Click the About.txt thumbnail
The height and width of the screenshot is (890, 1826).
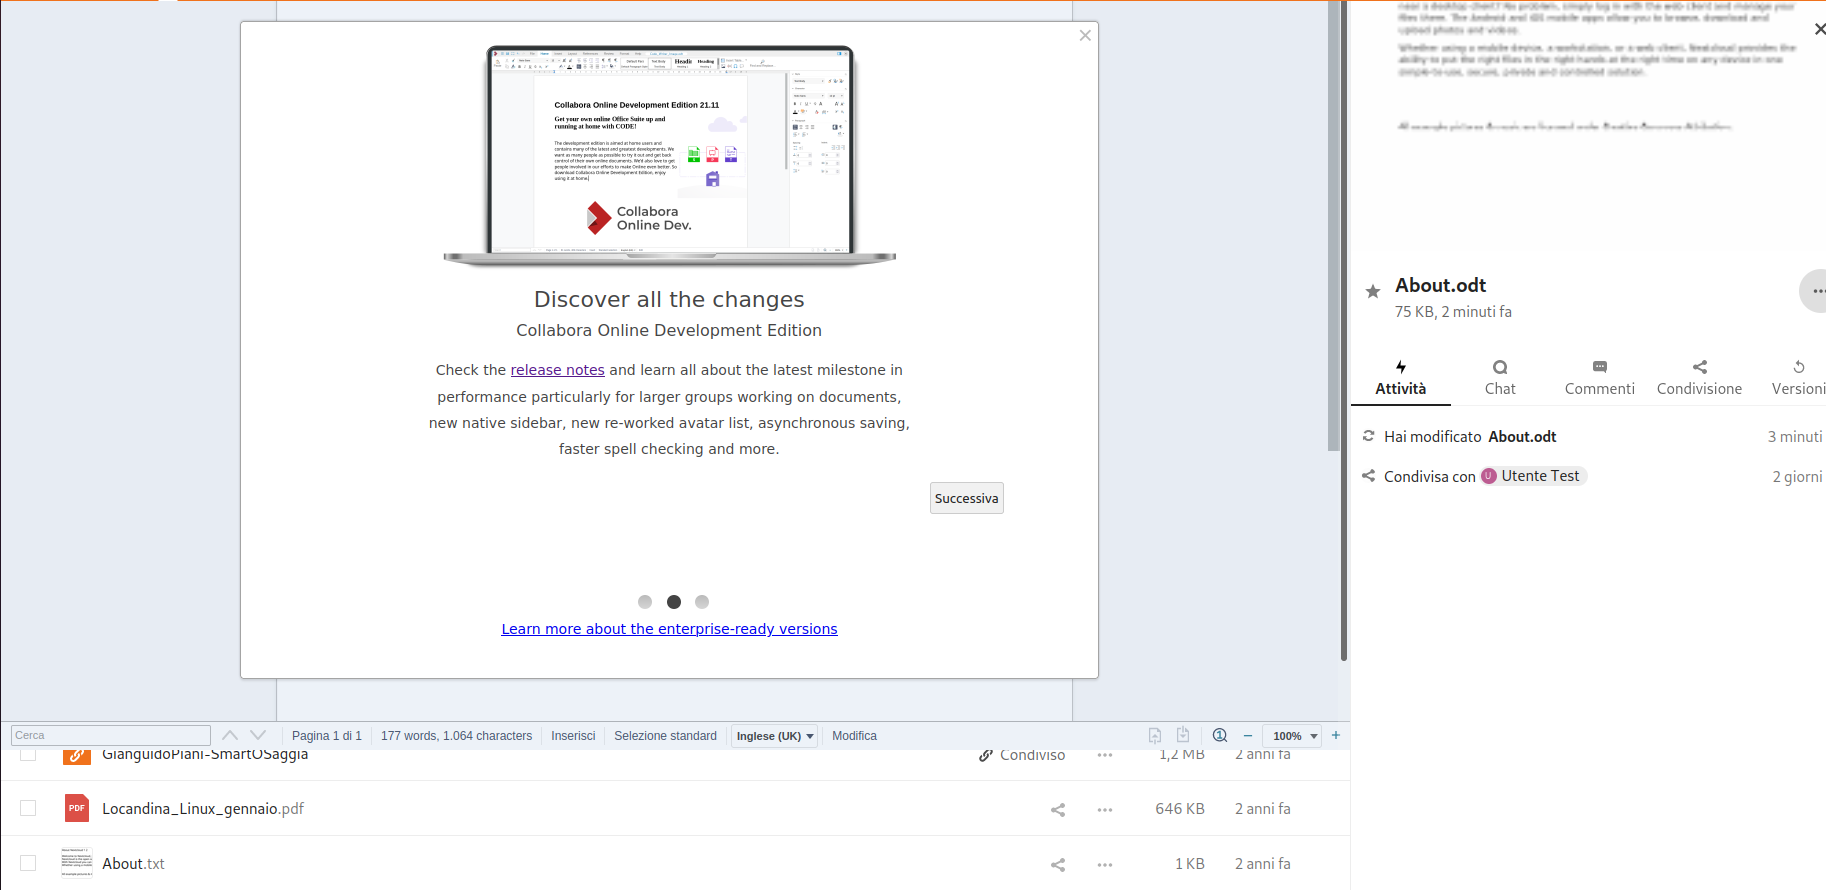pos(77,863)
